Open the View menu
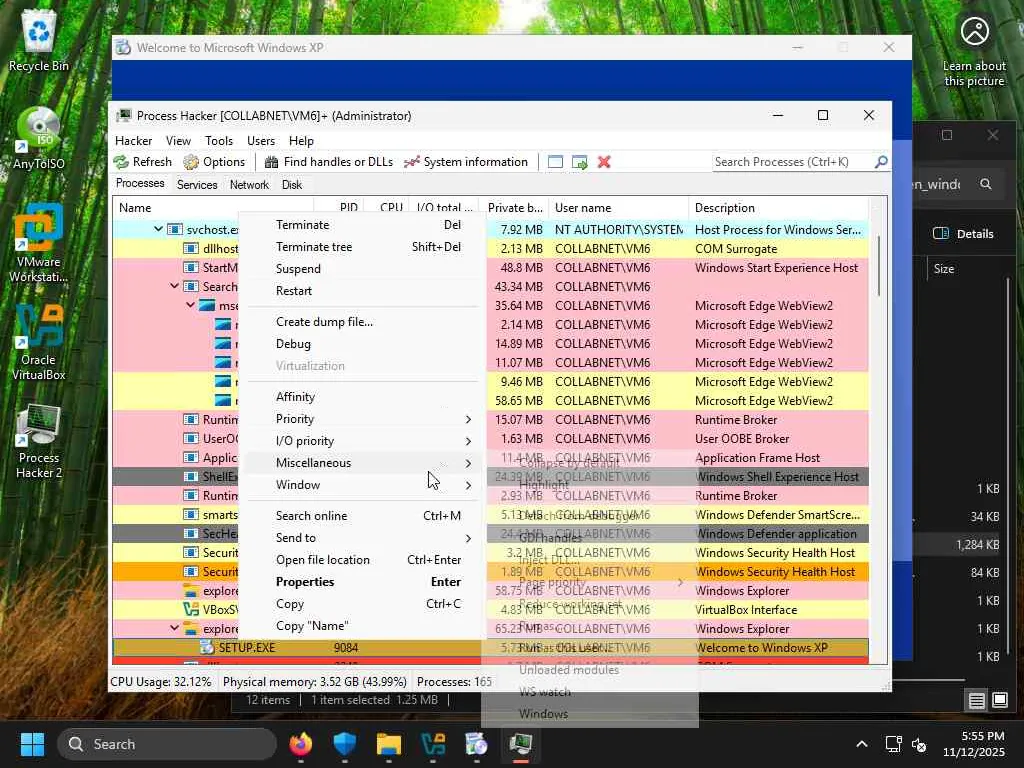Screen dimensions: 1024x768 tap(178, 140)
